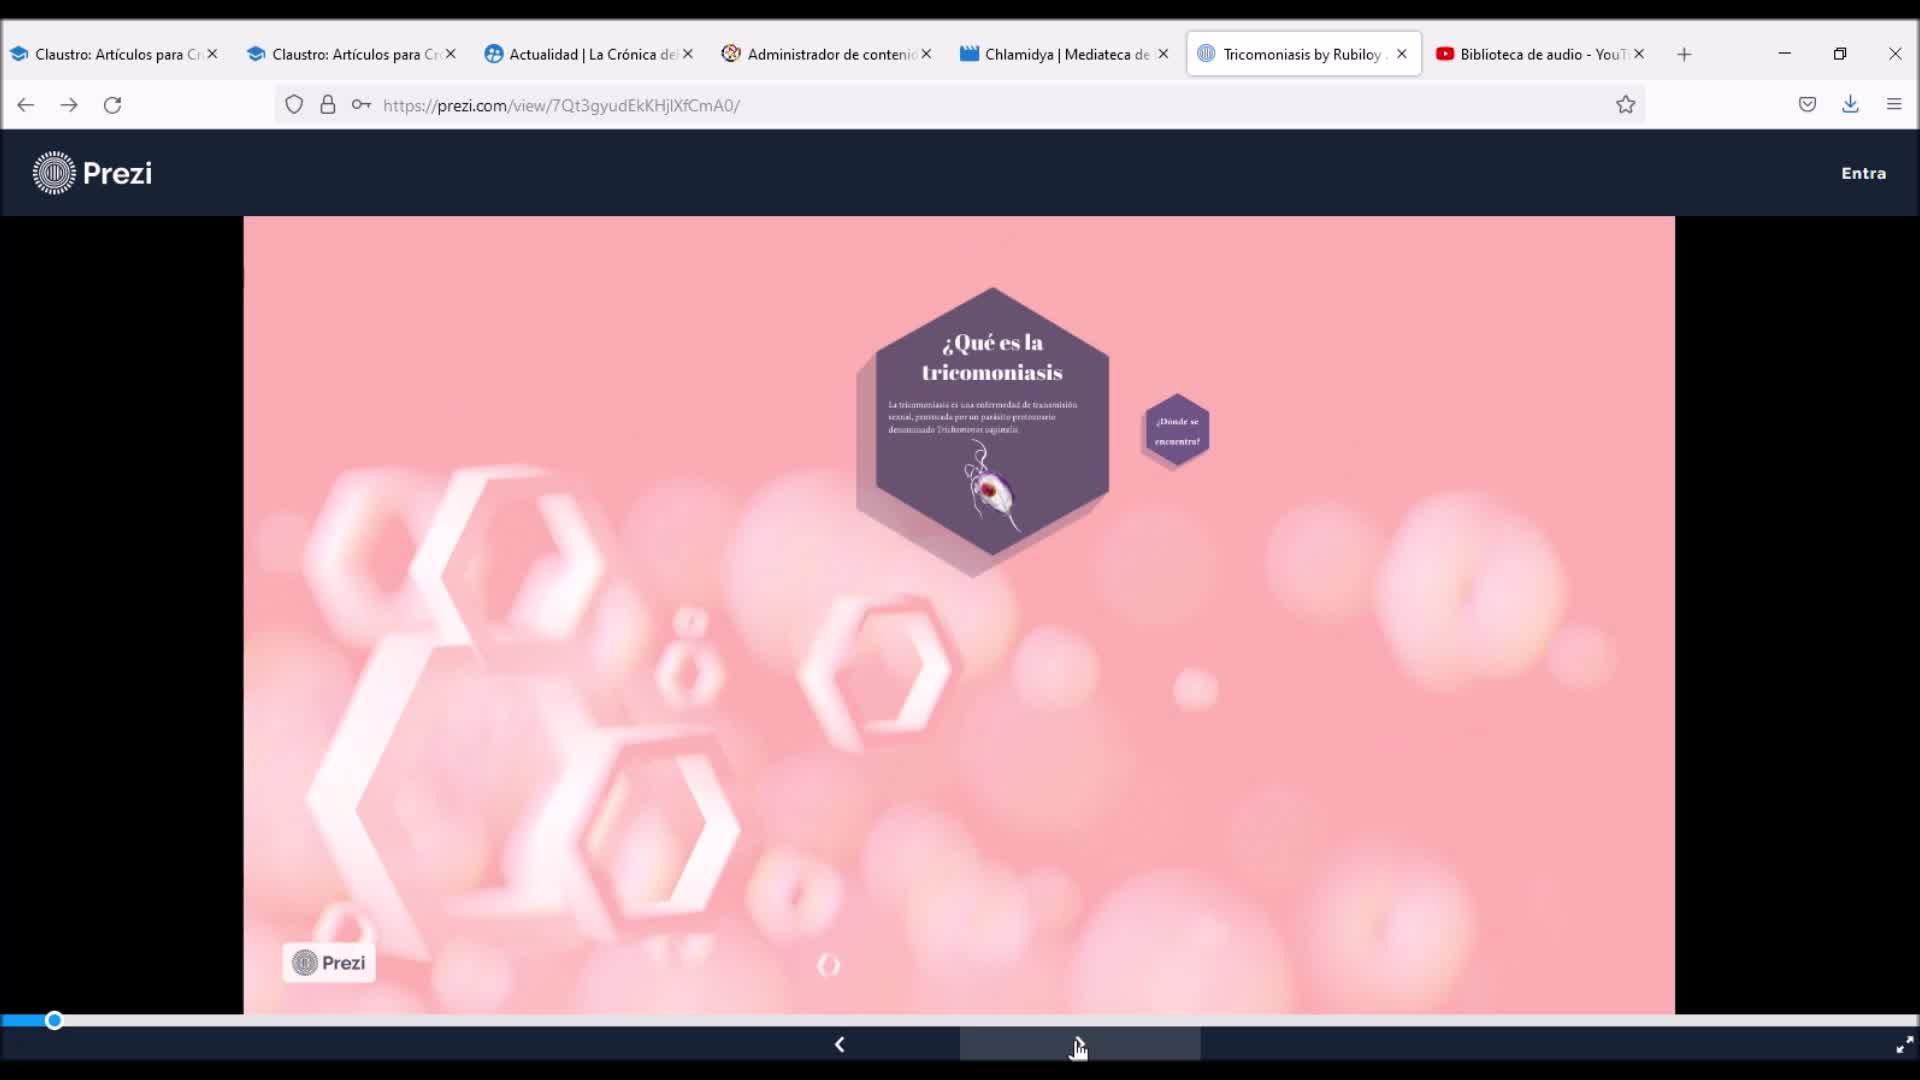The image size is (1920, 1080).
Task: Open a new browser tab
Action: coord(1684,54)
